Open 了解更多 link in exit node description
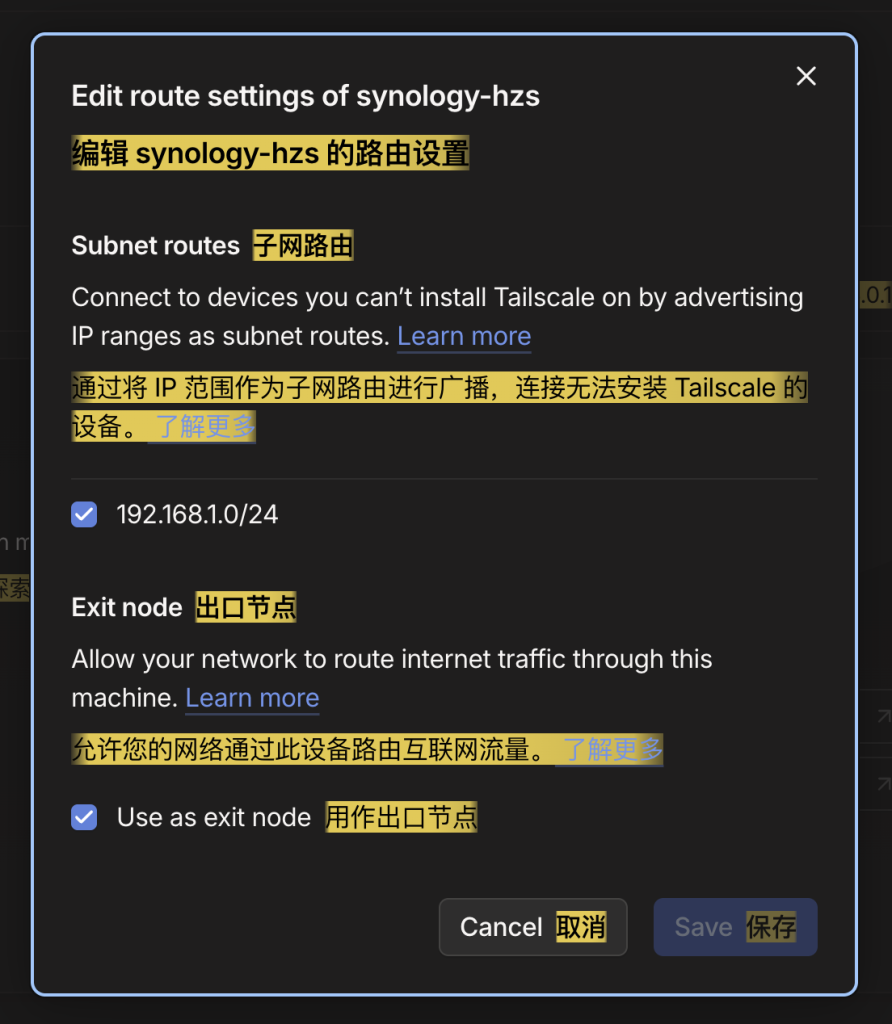Image resolution: width=892 pixels, height=1024 pixels. coord(611,749)
